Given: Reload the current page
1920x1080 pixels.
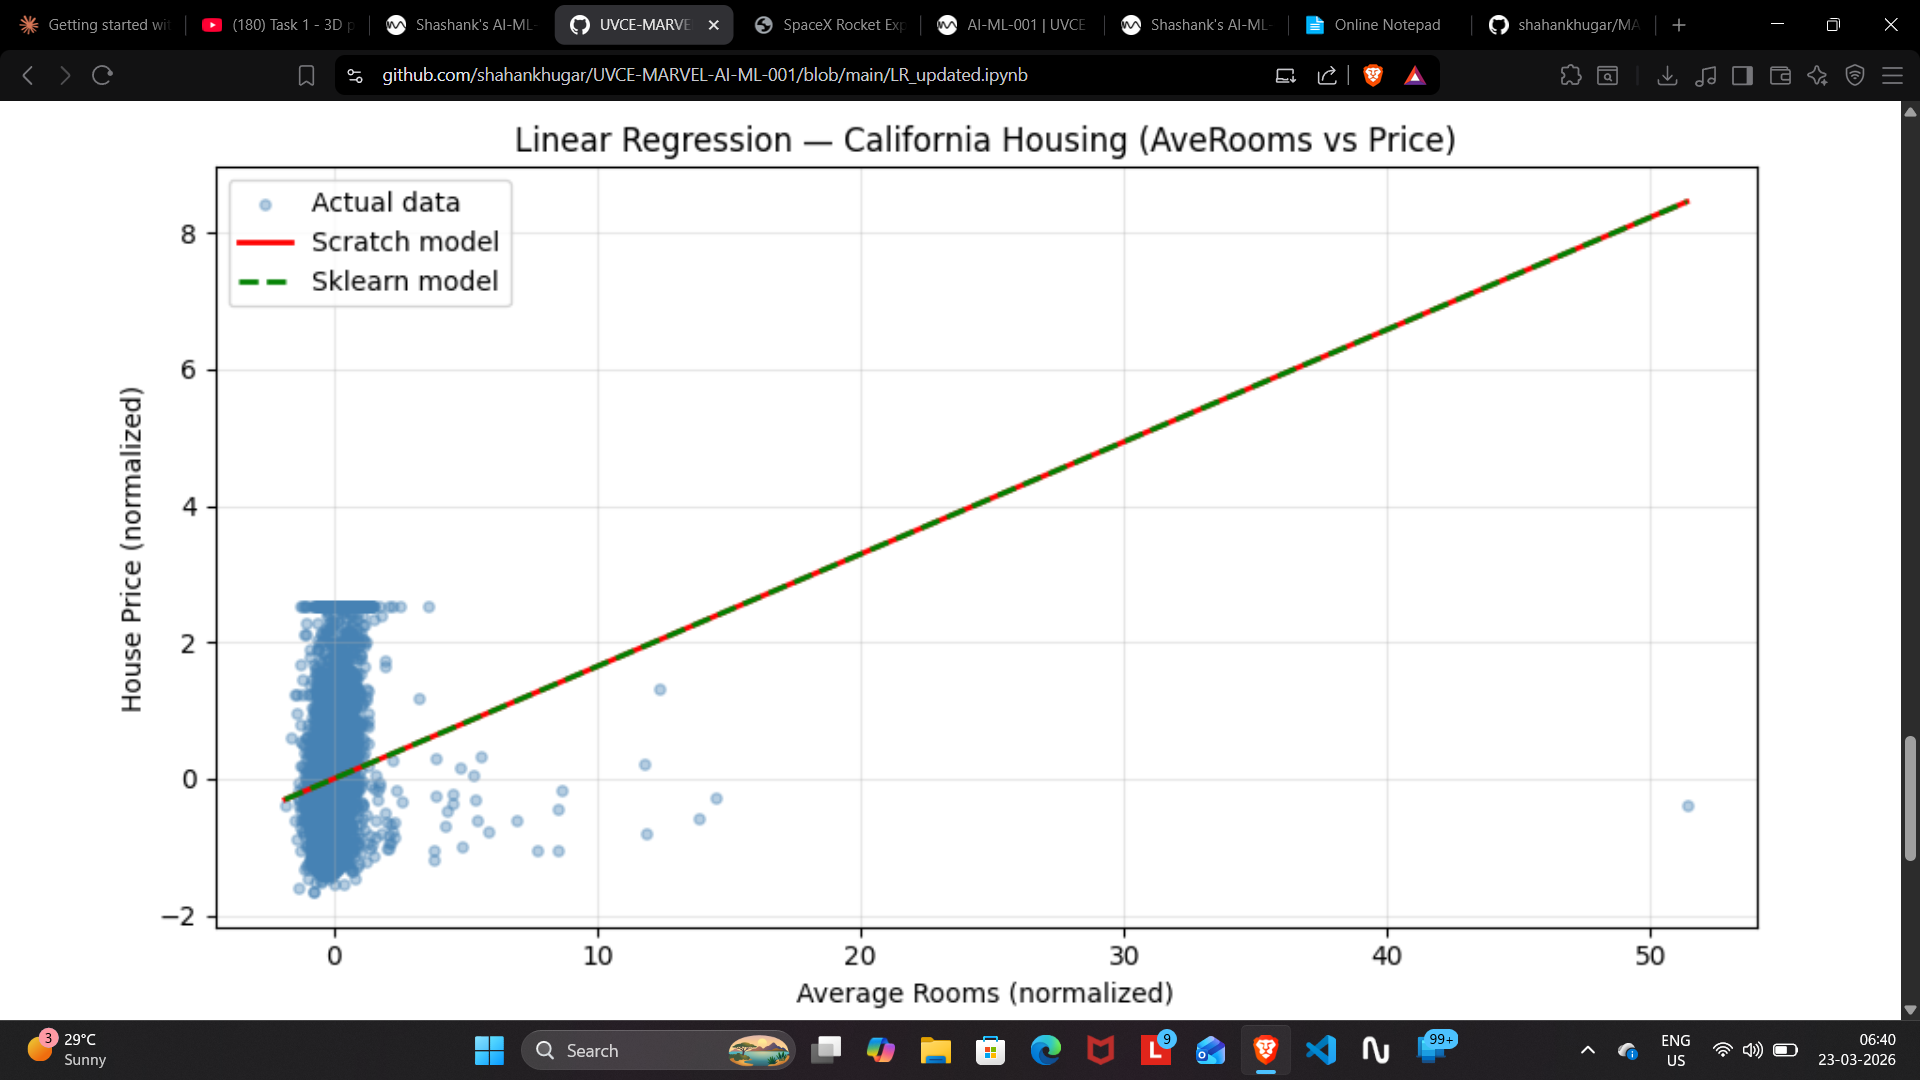Looking at the screenshot, I should 102,75.
